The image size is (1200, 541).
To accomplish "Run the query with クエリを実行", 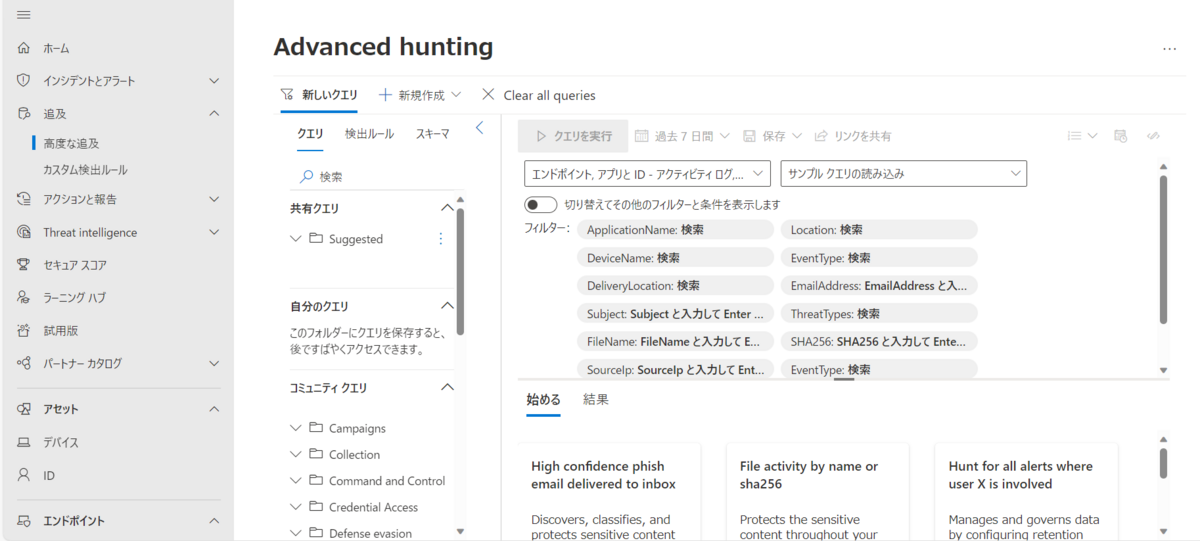I will 573,136.
